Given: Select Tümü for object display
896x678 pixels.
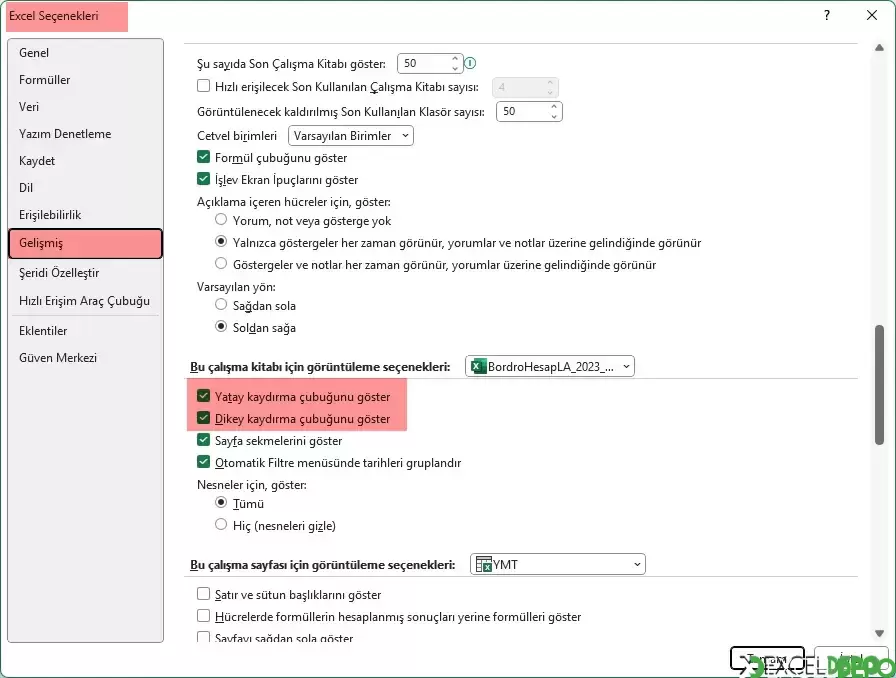Looking at the screenshot, I should (221, 502).
